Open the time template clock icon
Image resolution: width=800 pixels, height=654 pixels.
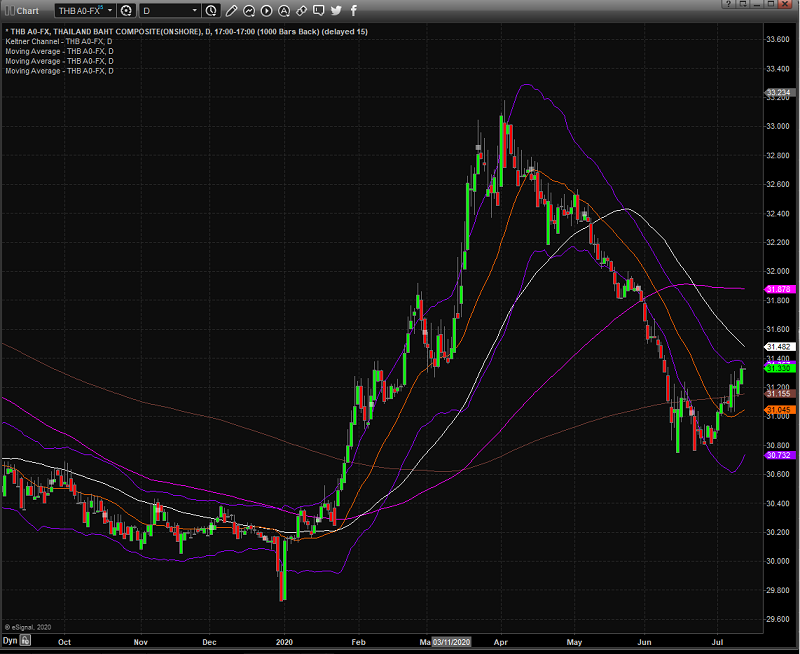tap(211, 10)
